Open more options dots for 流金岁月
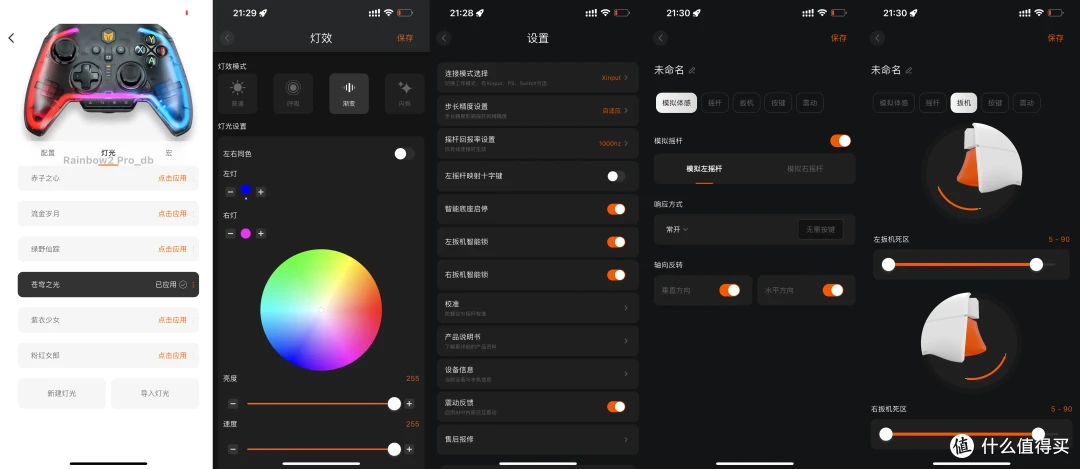1080x469 pixels. tap(194, 213)
